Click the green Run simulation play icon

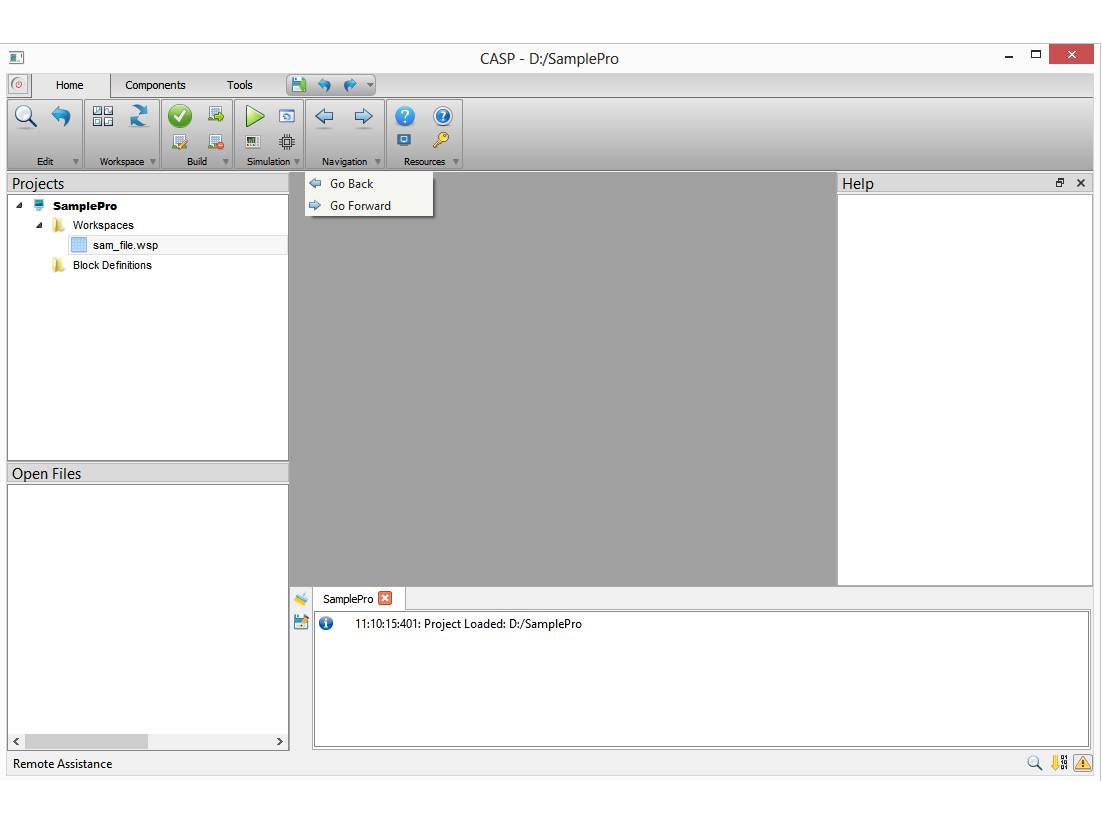(255, 116)
